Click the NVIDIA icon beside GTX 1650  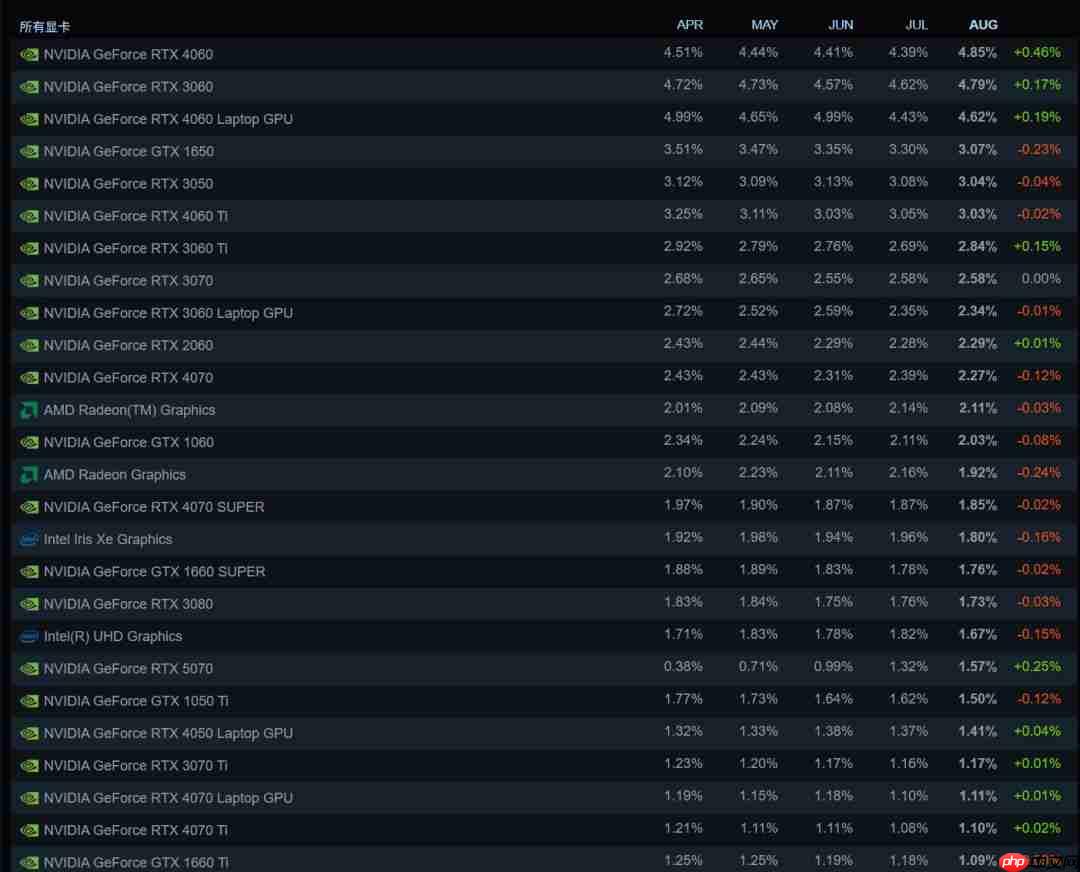pyautogui.click(x=28, y=151)
